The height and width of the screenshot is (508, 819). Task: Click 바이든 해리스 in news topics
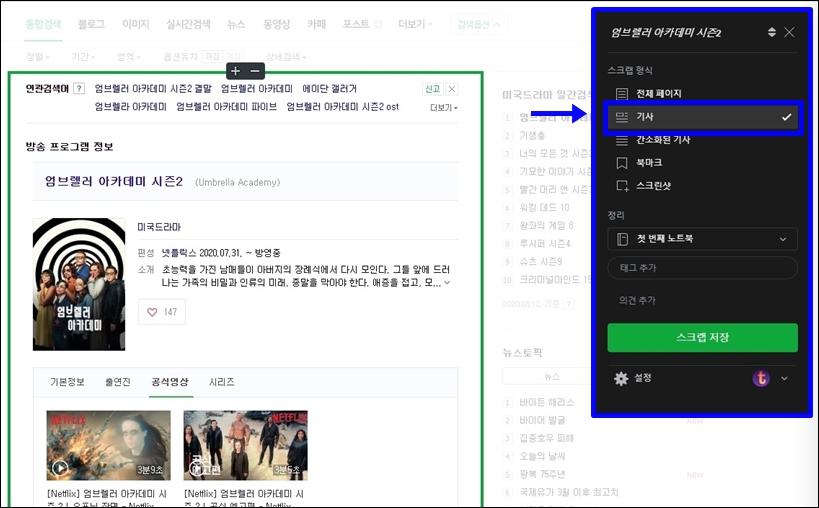tap(546, 402)
